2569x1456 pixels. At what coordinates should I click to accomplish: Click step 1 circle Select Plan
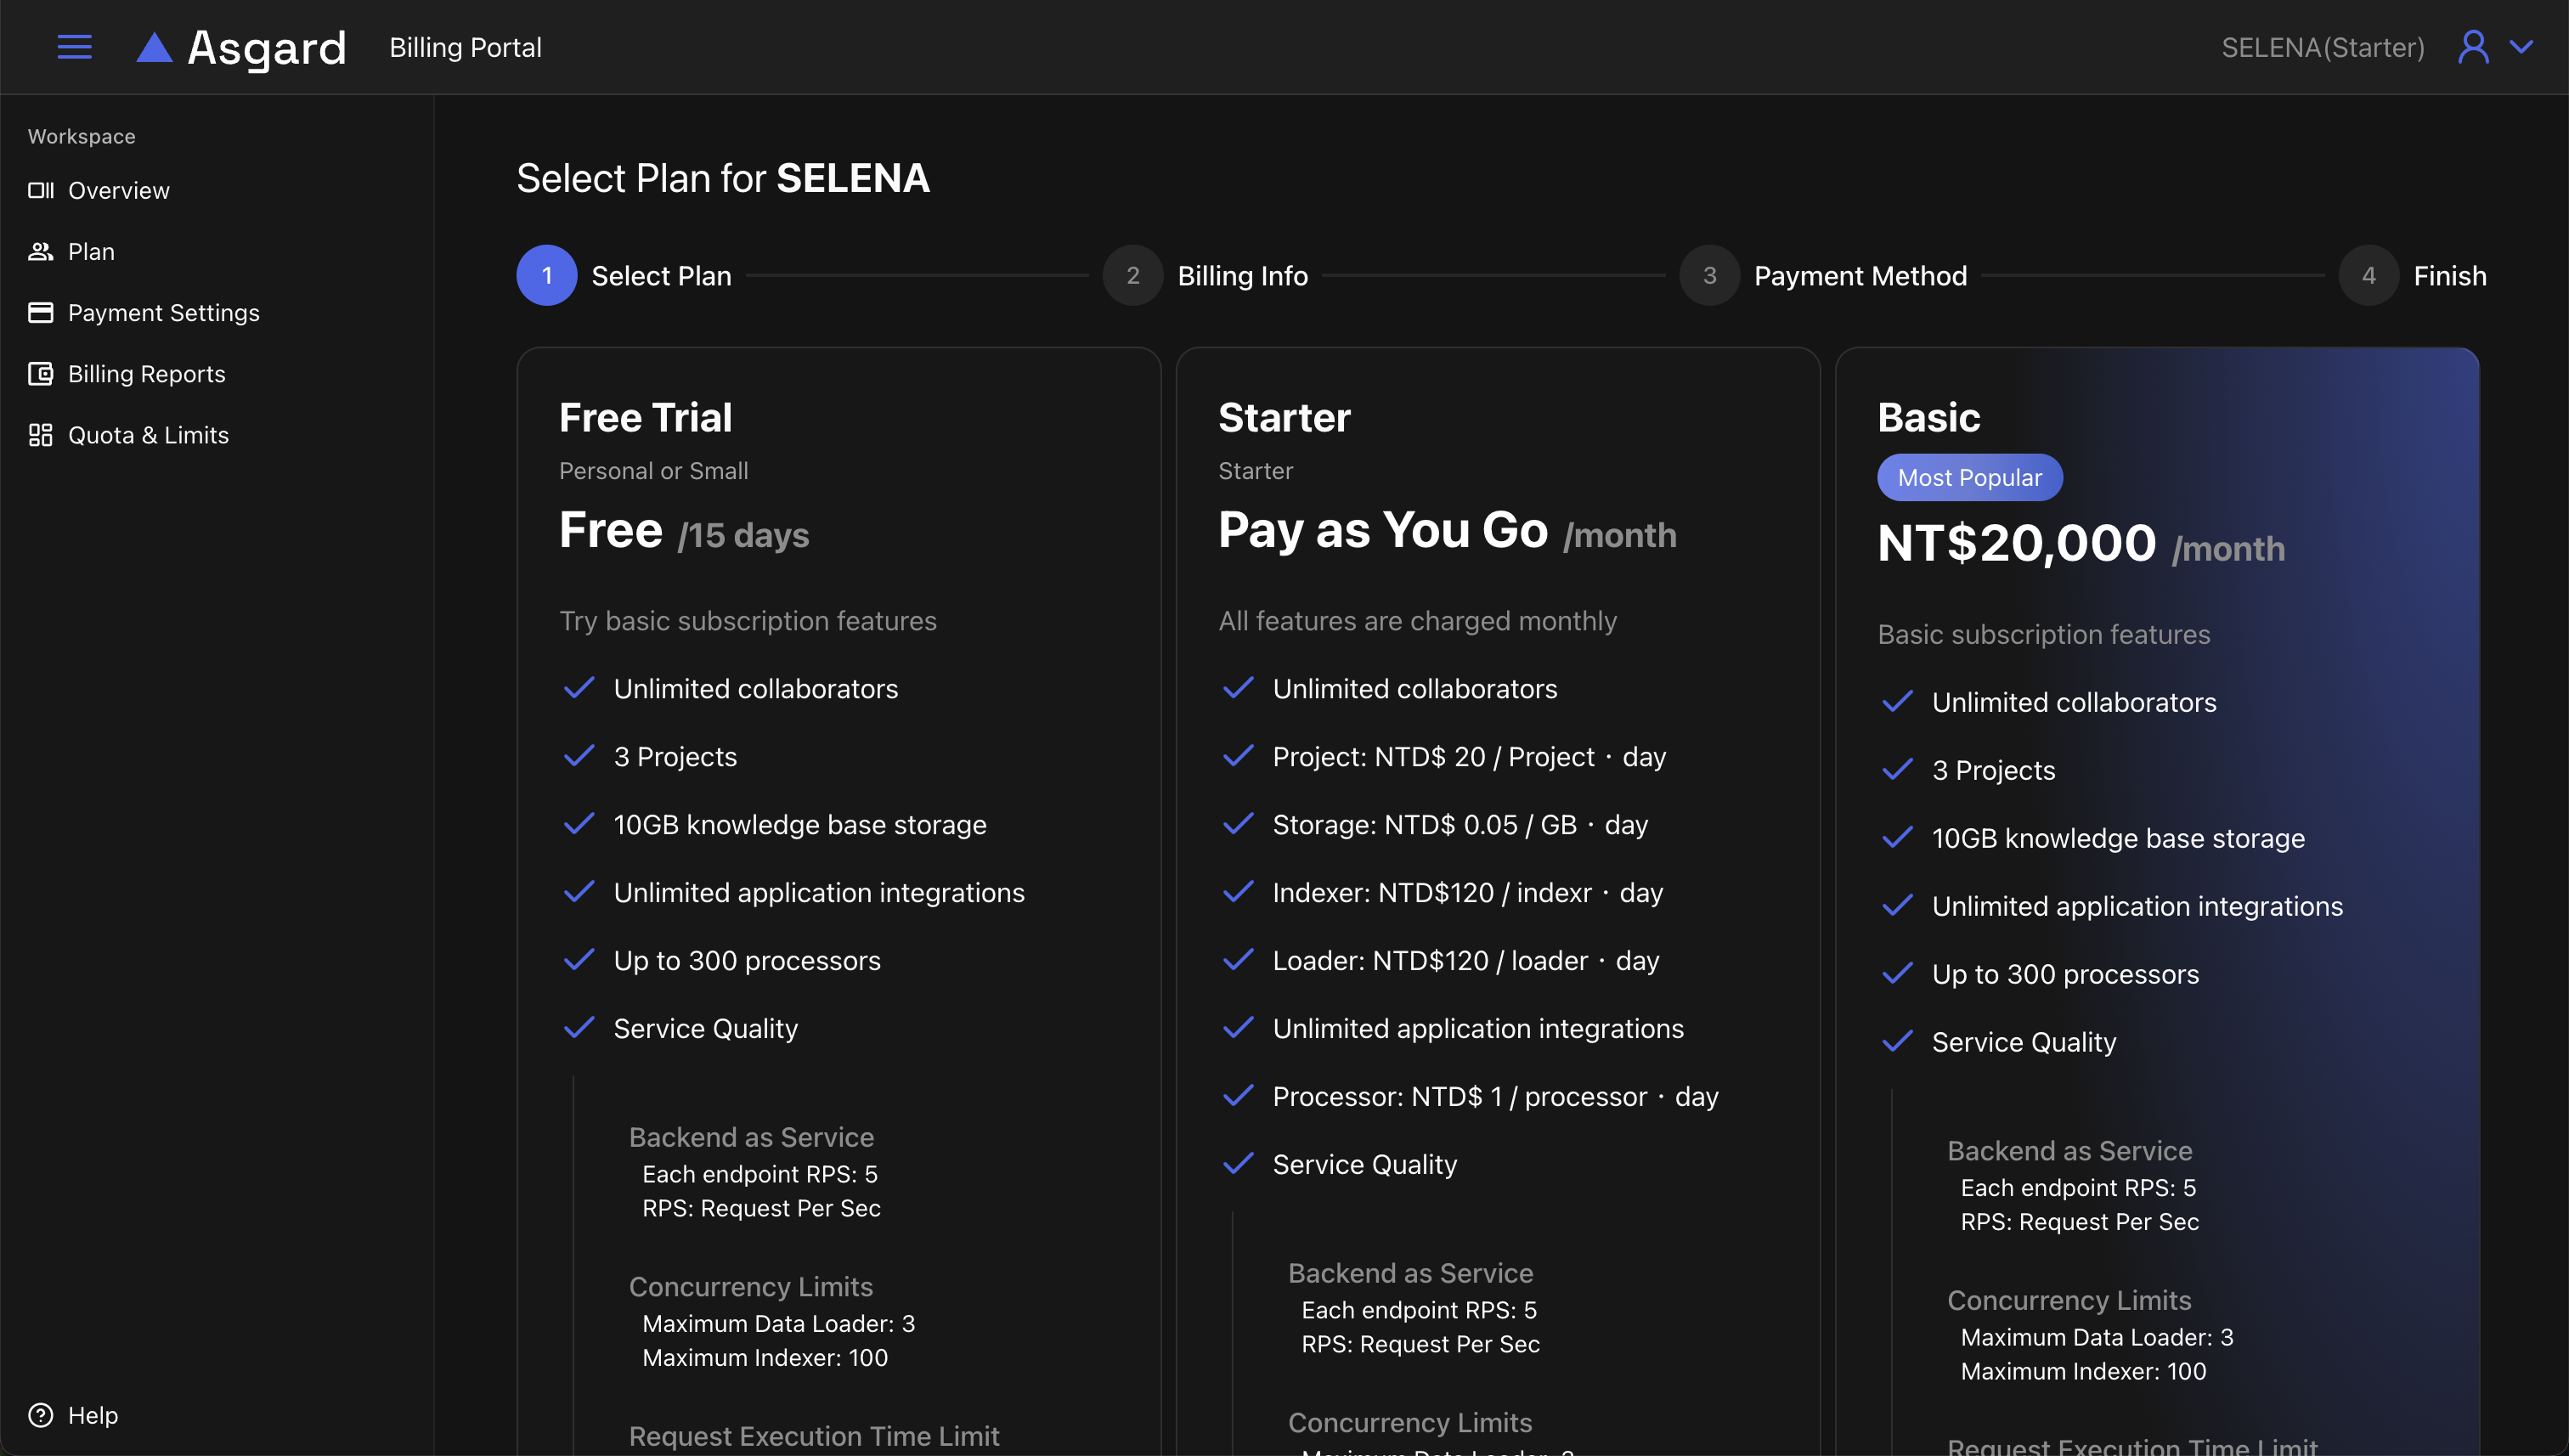[x=547, y=275]
